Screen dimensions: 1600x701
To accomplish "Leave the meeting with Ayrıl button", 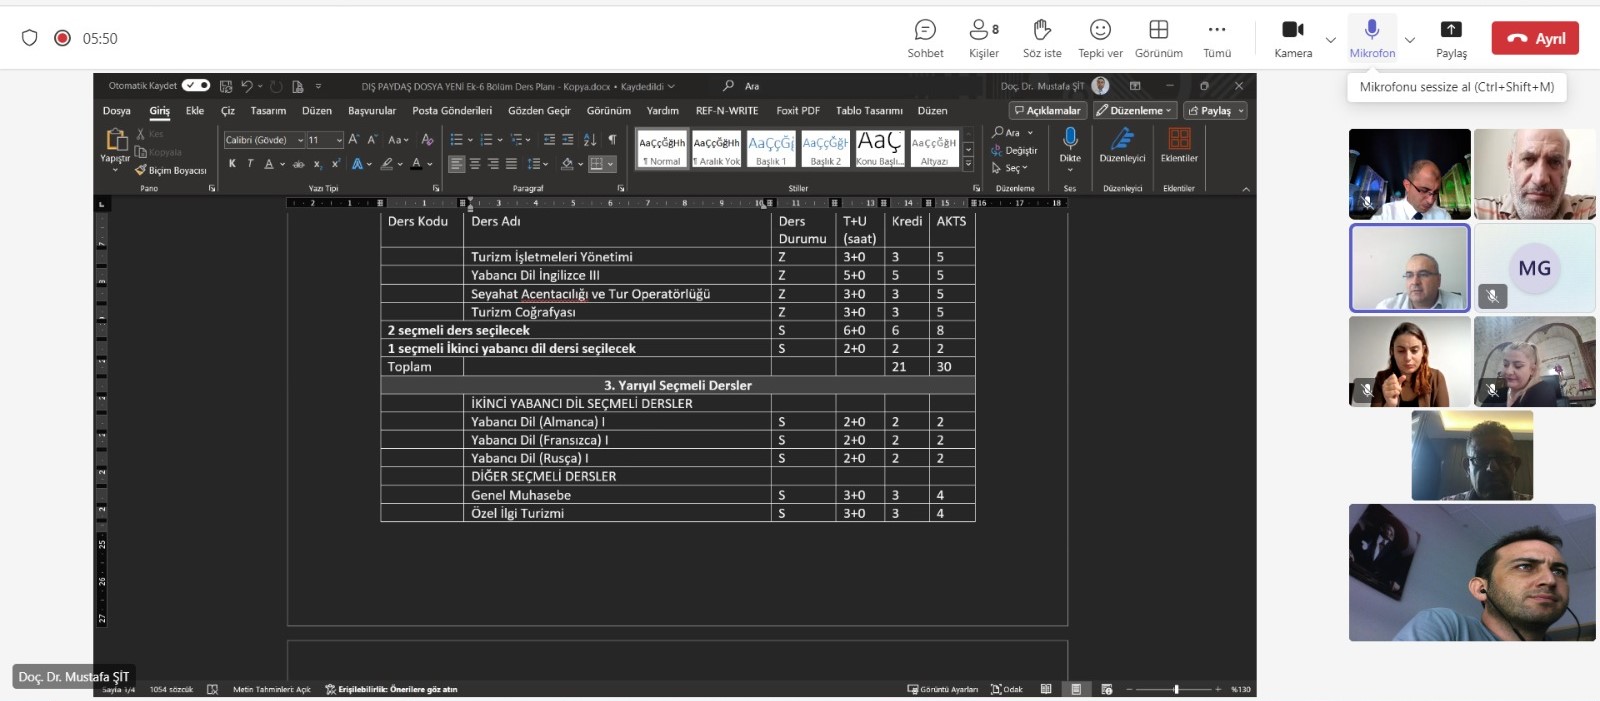I will pyautogui.click(x=1535, y=38).
